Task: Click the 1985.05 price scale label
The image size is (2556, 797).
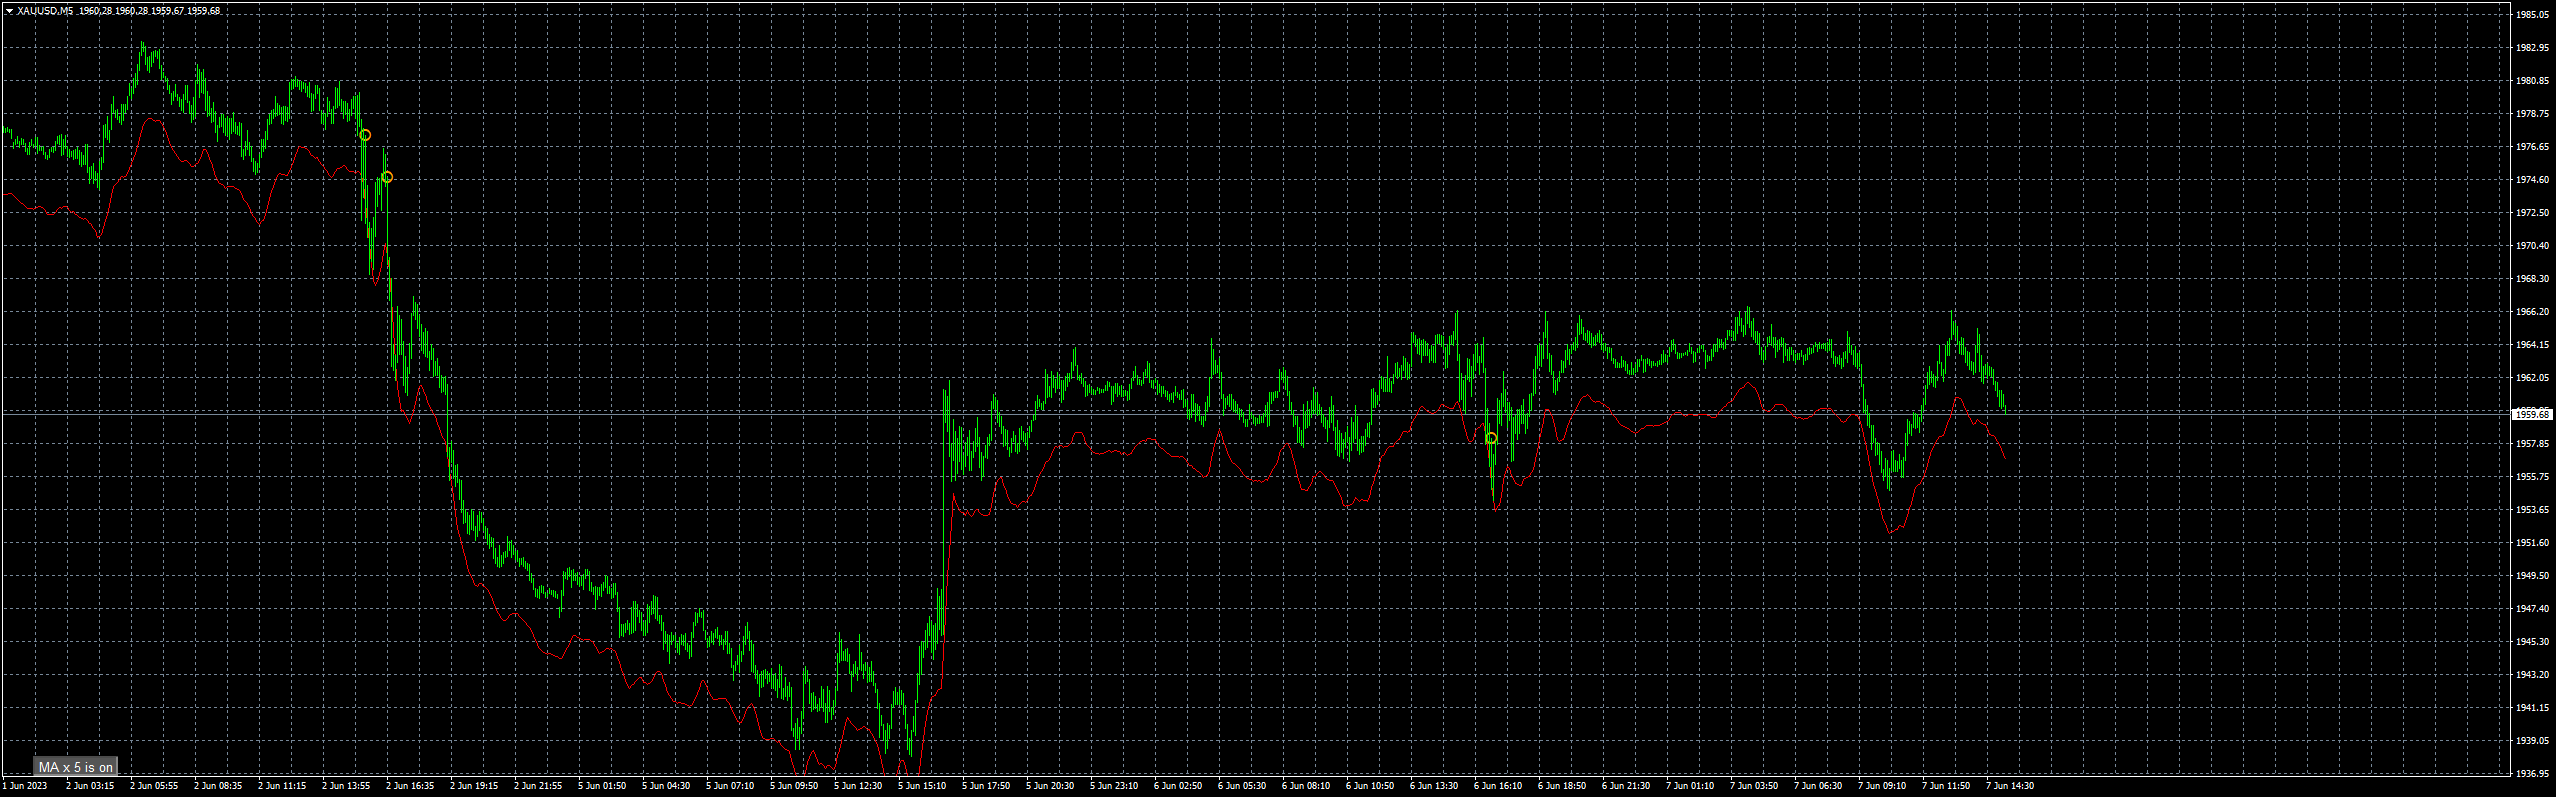Action: pos(2532,15)
